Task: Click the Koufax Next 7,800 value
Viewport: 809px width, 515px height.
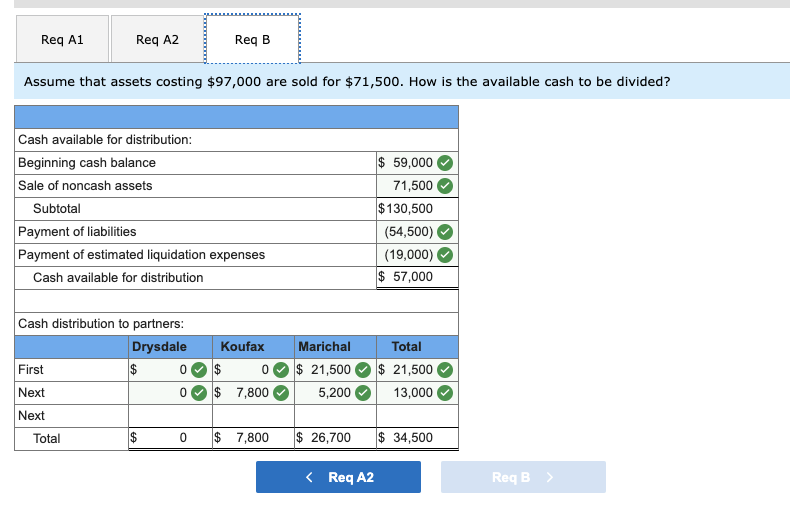Action: 252,393
